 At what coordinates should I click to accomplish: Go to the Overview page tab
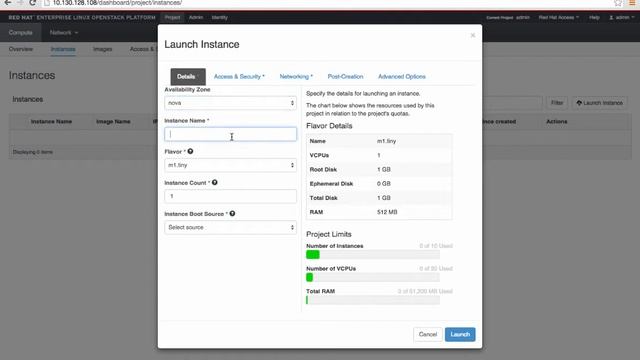[x=21, y=49]
